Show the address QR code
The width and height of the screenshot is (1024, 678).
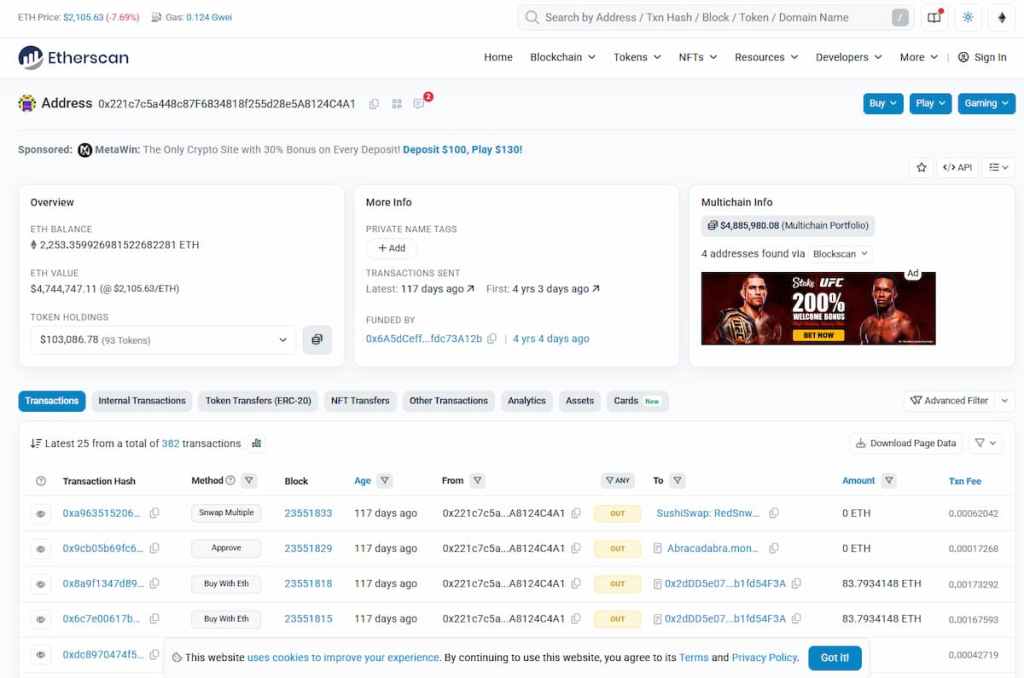point(396,103)
